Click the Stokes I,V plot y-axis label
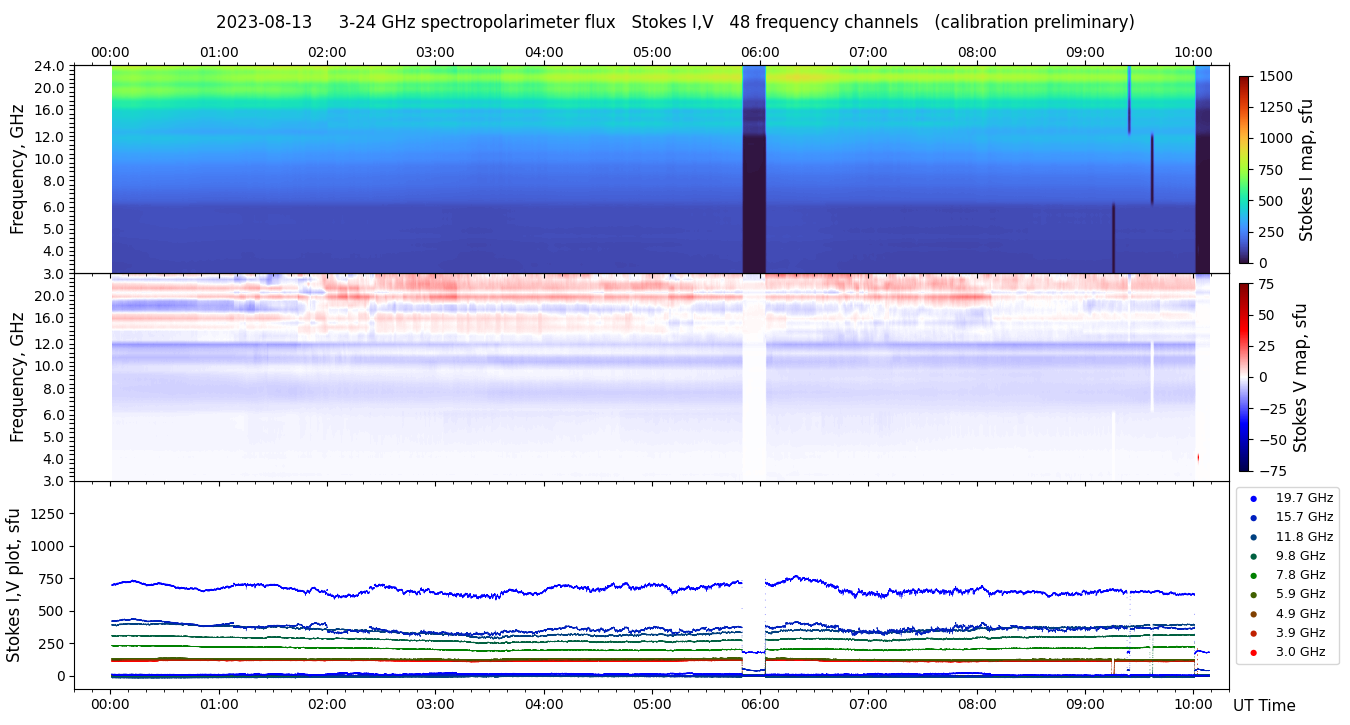This screenshot has height=725, width=1350. pyautogui.click(x=14, y=585)
